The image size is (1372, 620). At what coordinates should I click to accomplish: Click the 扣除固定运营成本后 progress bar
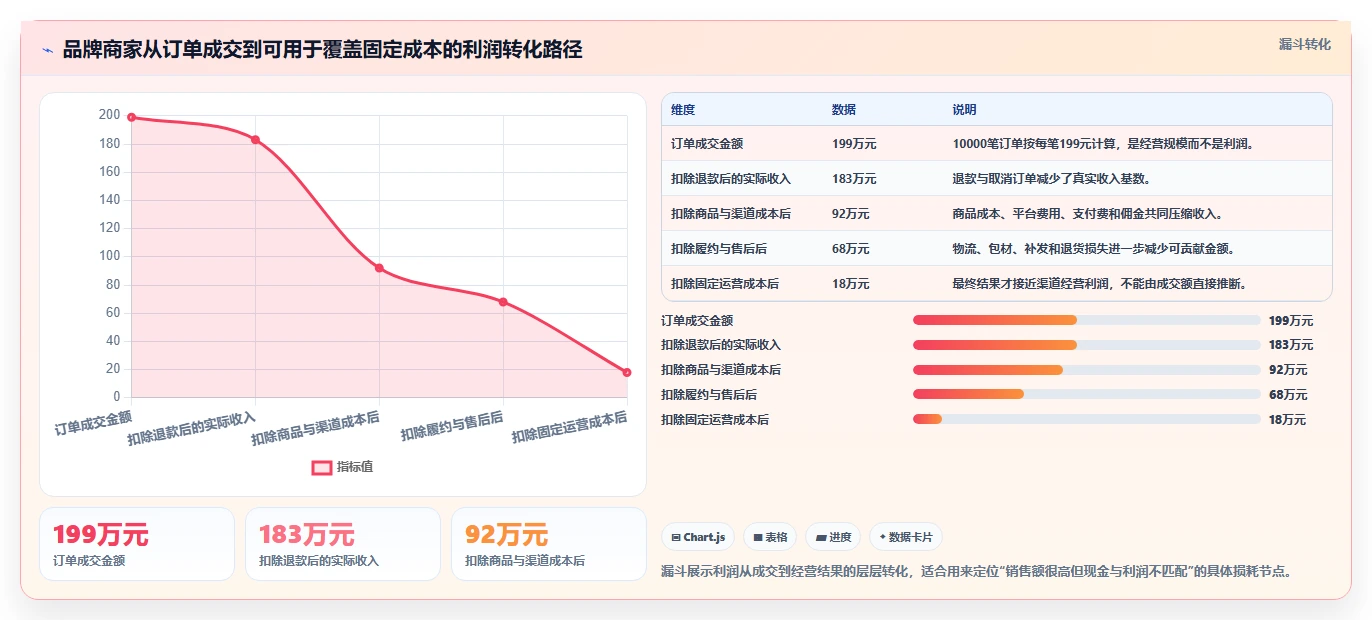(1086, 419)
